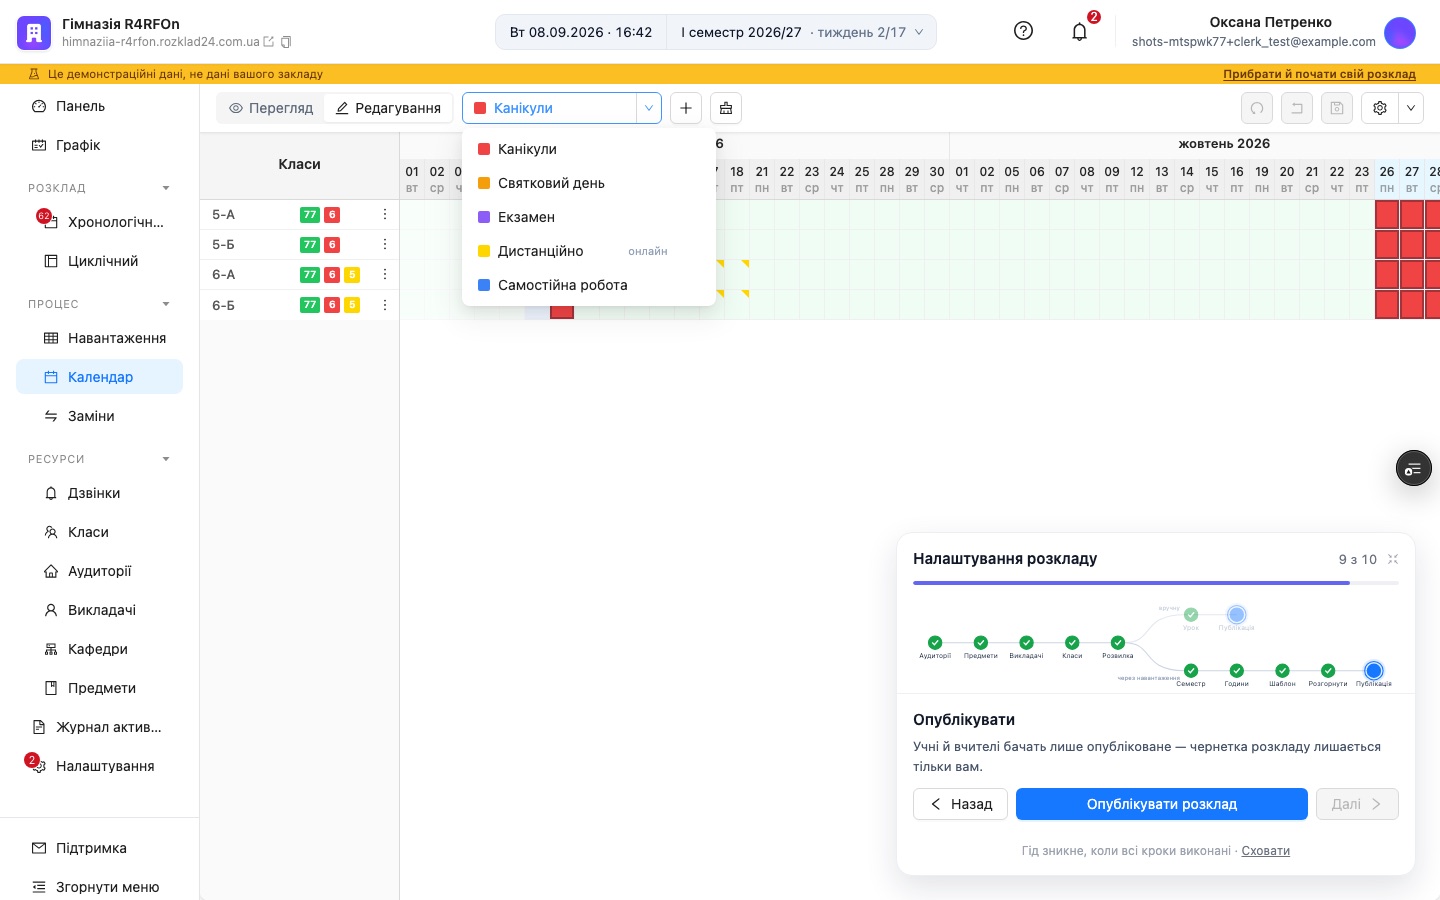Switch to Редагування edit mode

388,108
